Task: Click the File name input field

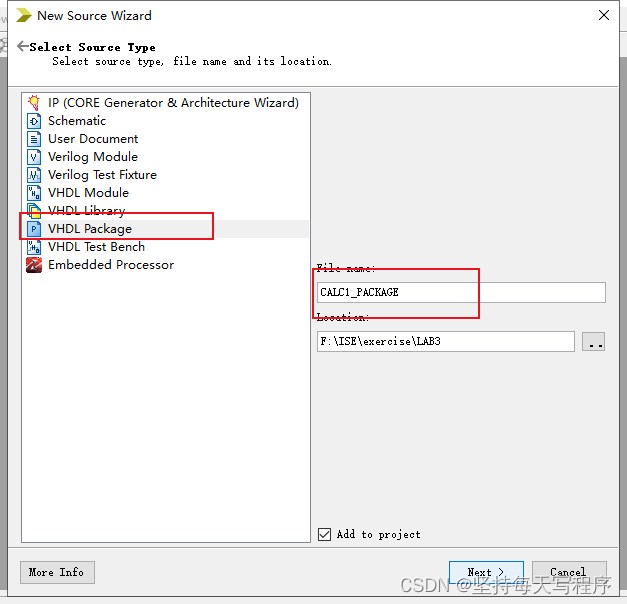Action: (x=460, y=292)
